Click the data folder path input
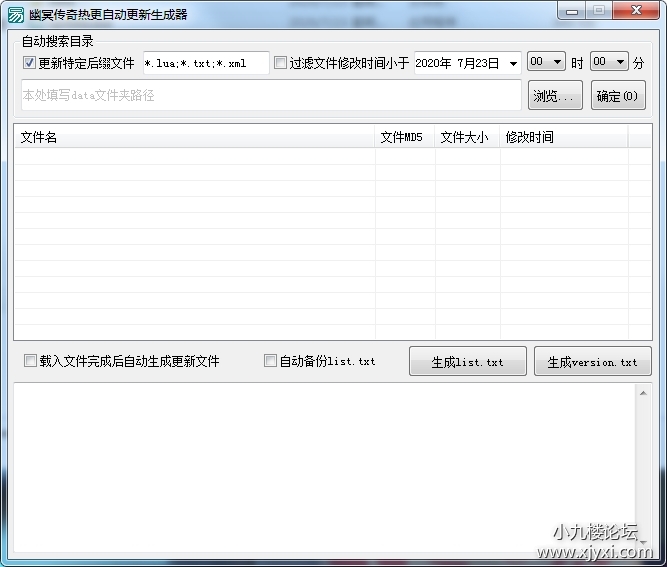 (x=270, y=96)
